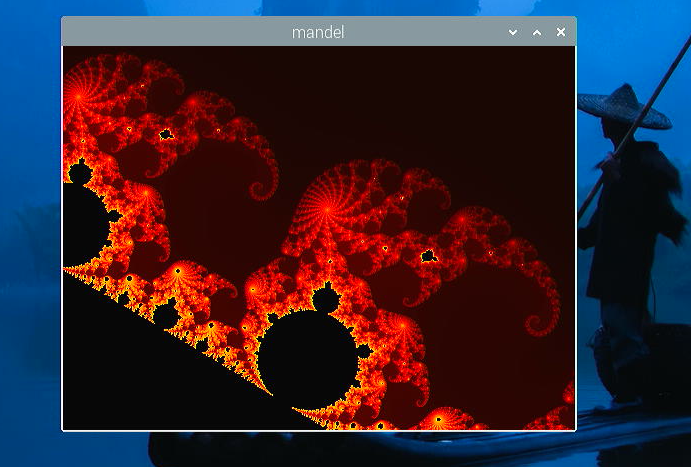
Task: Click the small black bulb above the left cardioid
Action: tap(80, 174)
